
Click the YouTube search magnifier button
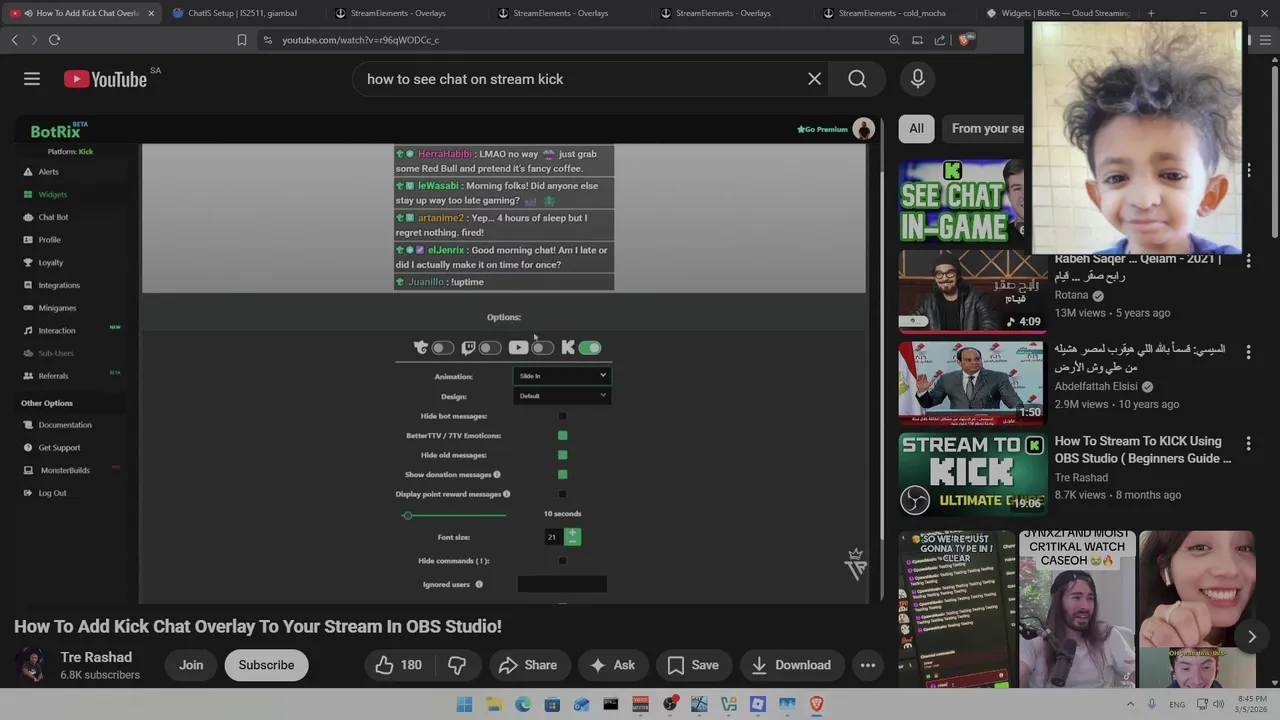(857, 79)
